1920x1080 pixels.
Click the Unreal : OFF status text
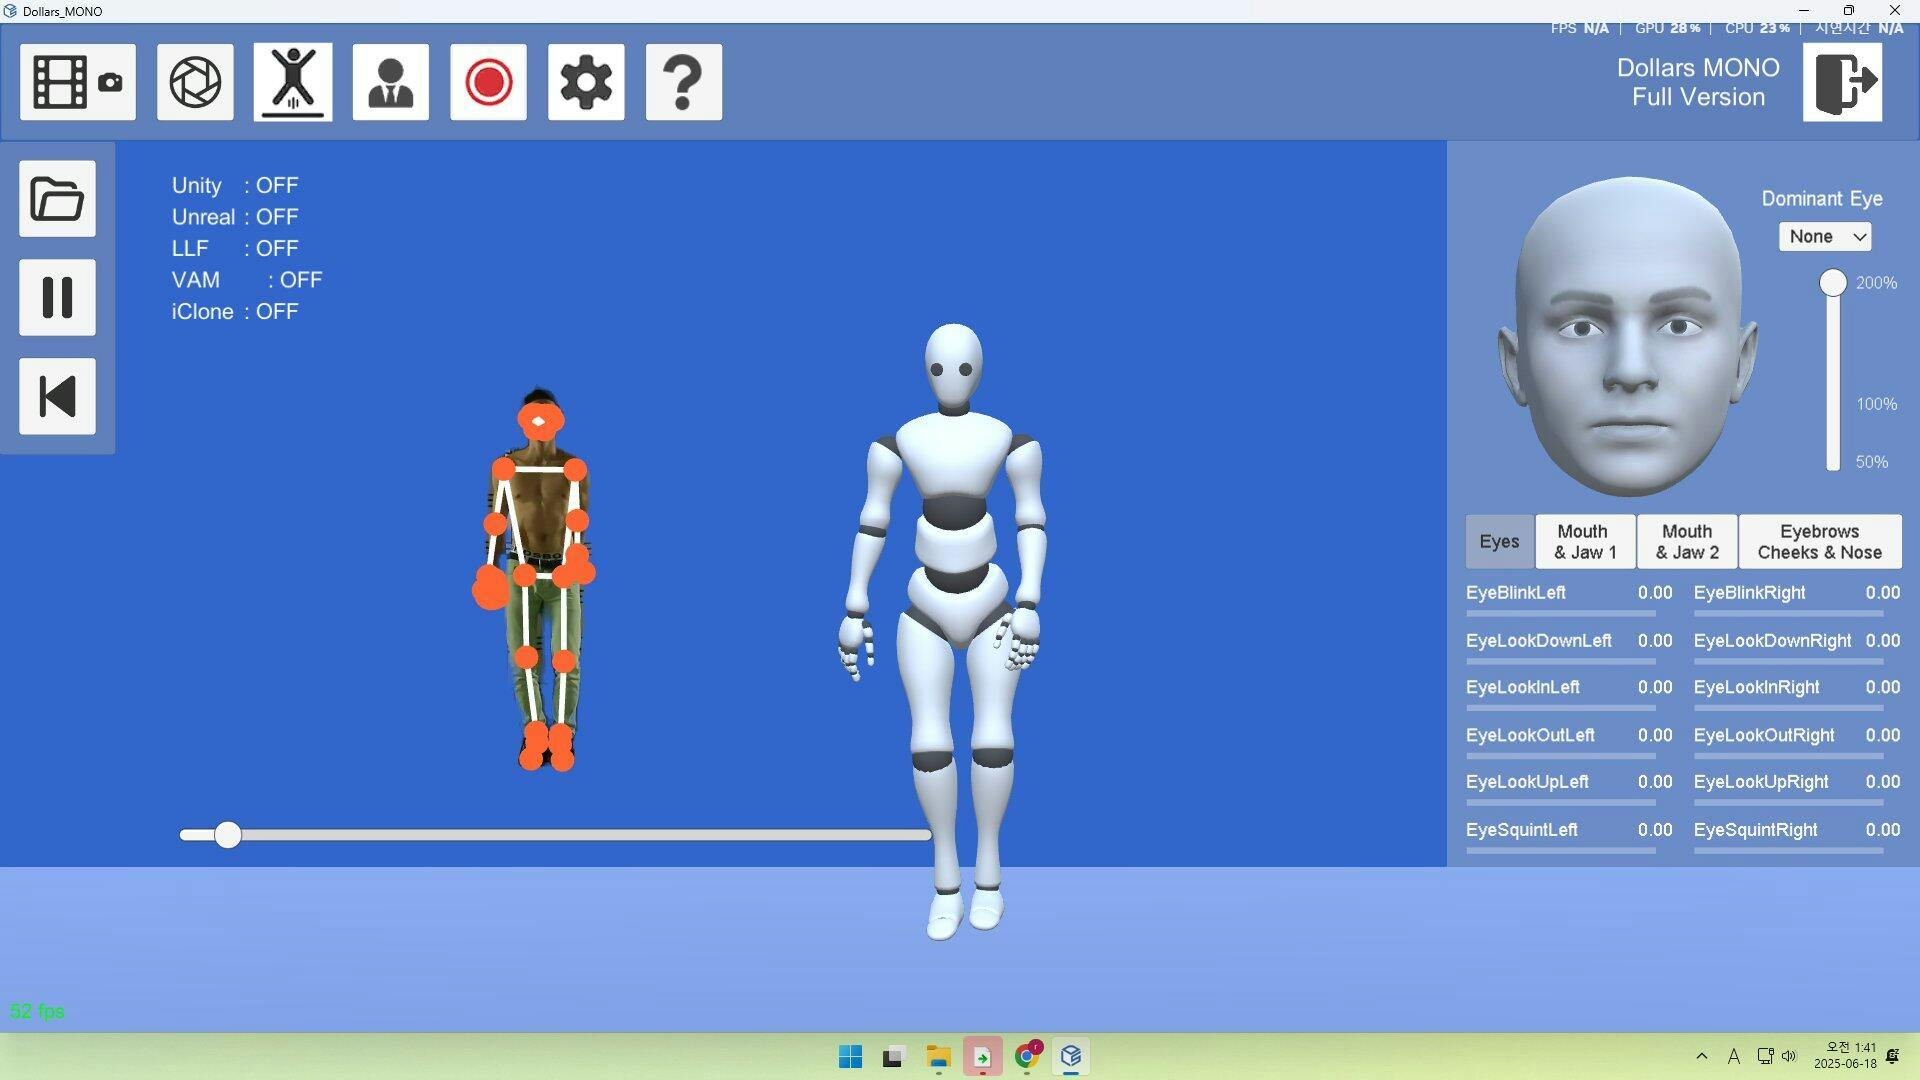pyautogui.click(x=235, y=217)
